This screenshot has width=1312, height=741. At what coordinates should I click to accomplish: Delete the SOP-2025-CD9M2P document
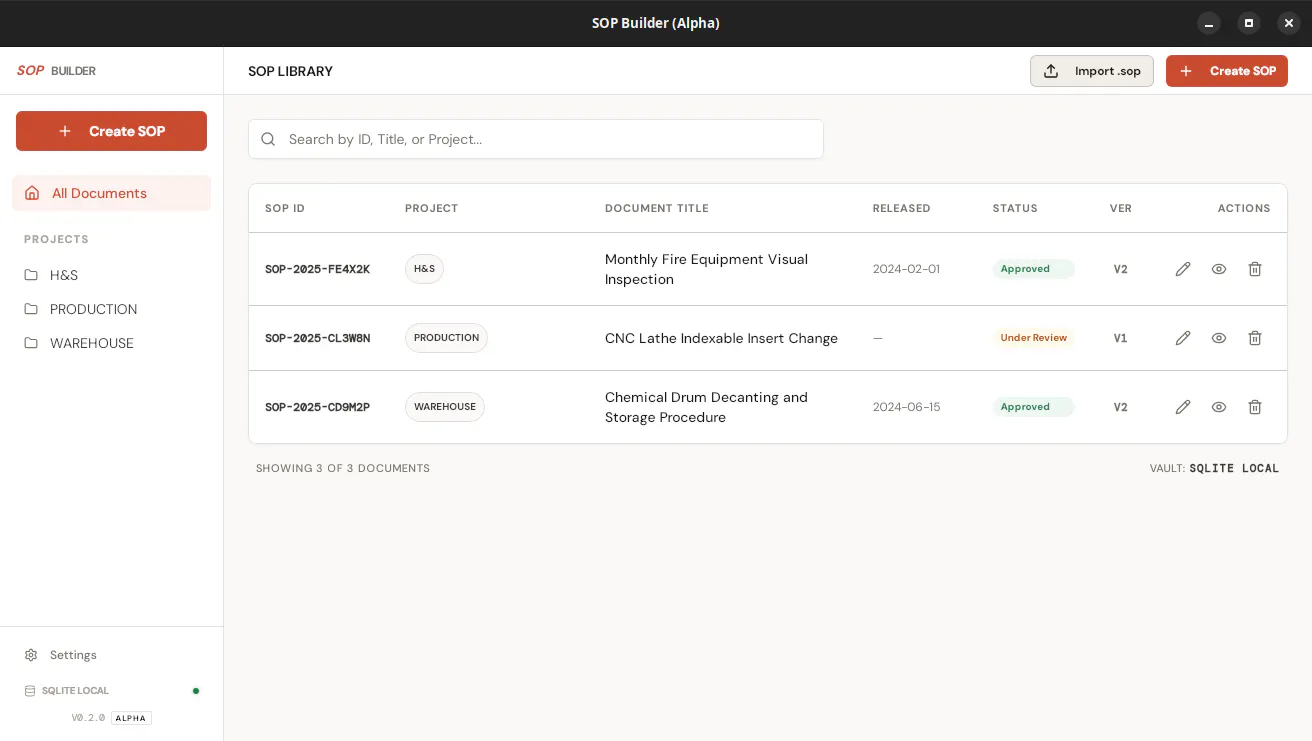click(1255, 407)
